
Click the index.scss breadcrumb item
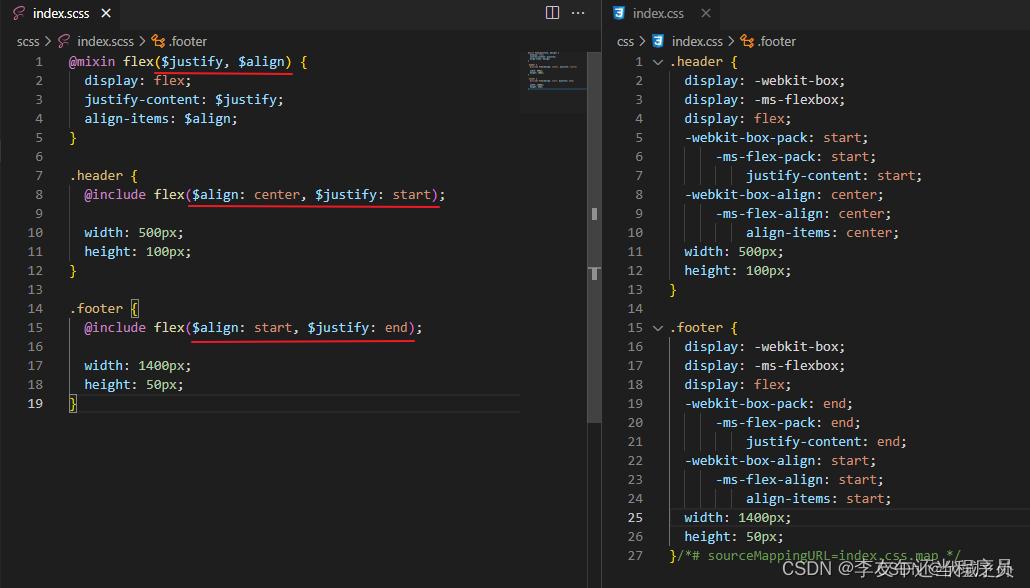104,41
